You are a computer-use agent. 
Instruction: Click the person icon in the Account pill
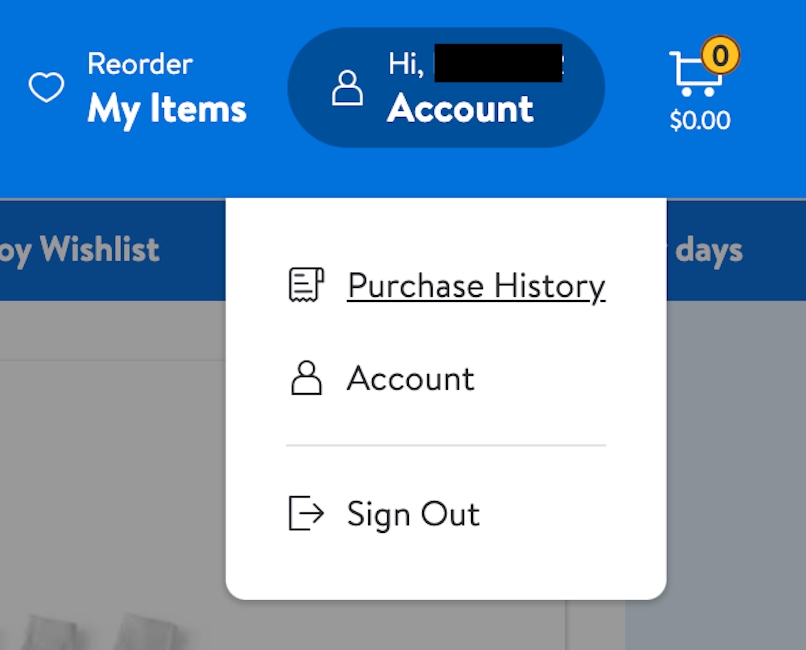(347, 88)
